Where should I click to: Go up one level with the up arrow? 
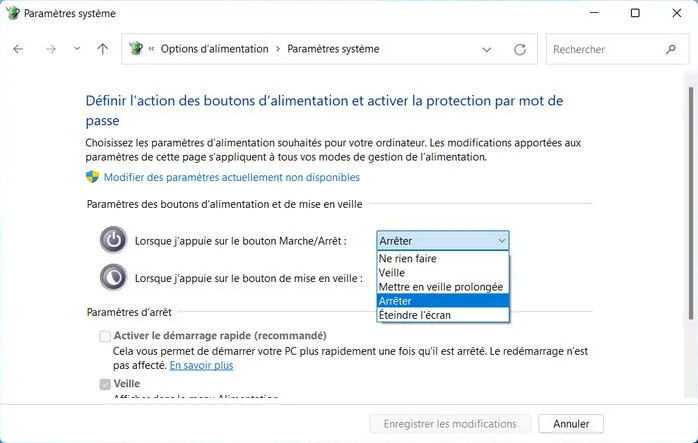coord(102,49)
